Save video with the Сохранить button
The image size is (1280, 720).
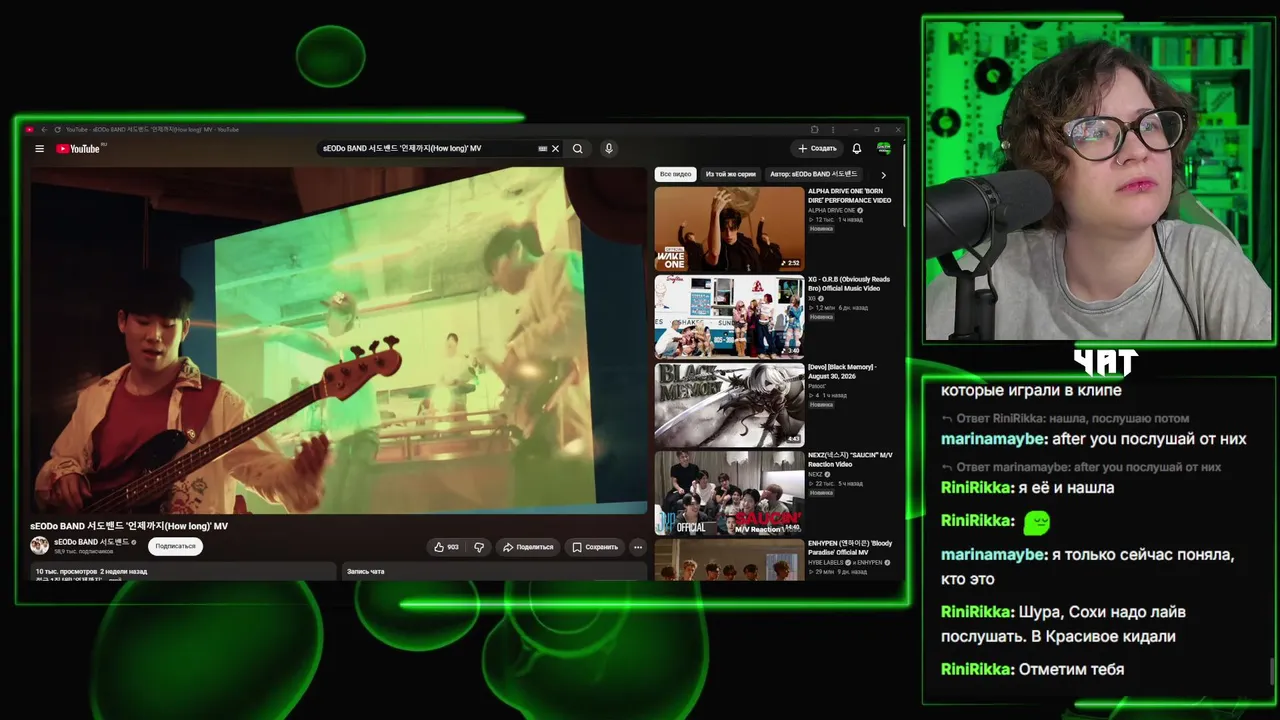coord(595,547)
